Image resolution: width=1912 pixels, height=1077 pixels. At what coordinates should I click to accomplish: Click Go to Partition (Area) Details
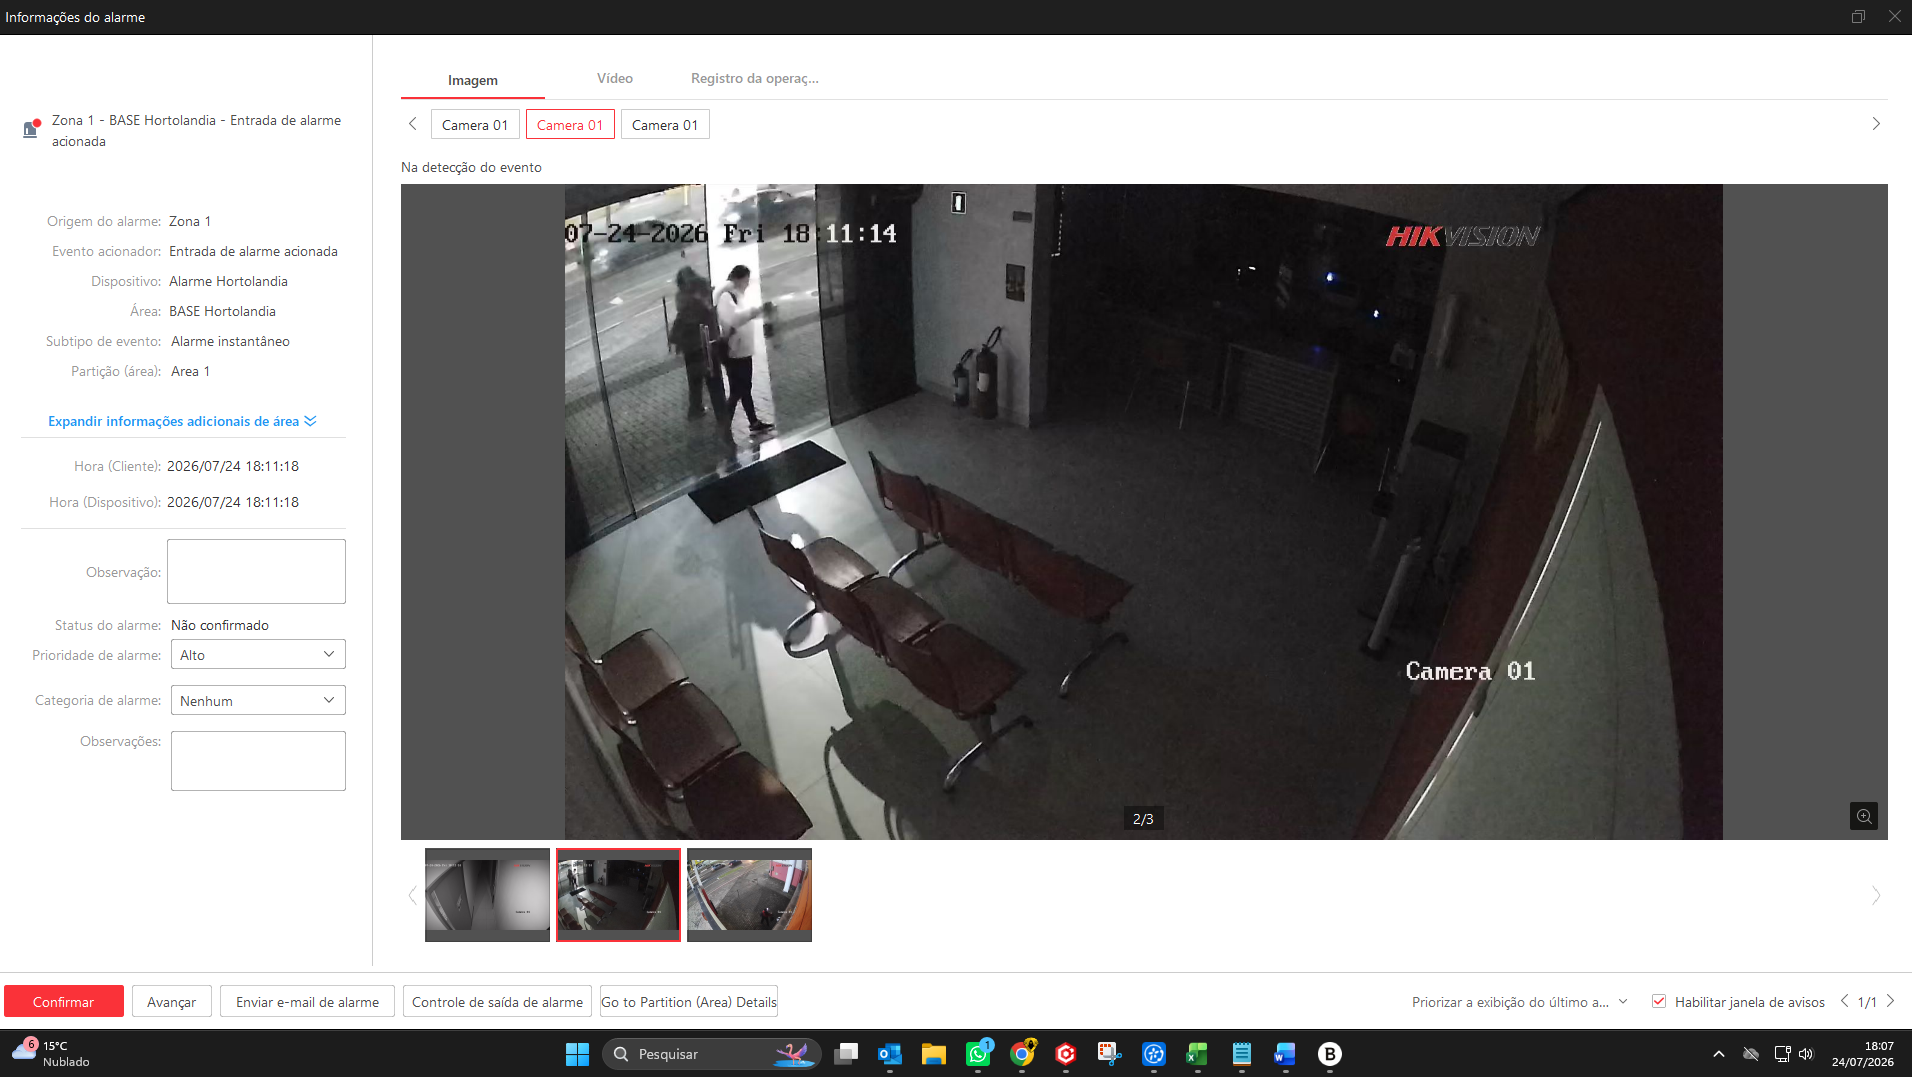[x=689, y=1002]
